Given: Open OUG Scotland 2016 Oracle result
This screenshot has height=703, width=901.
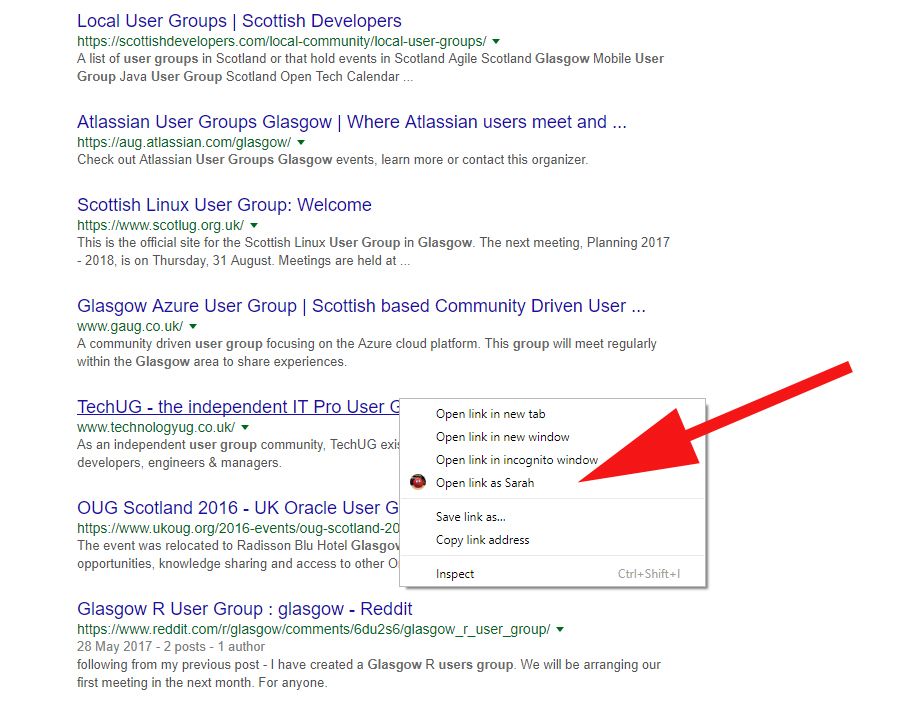Looking at the screenshot, I should [238, 508].
